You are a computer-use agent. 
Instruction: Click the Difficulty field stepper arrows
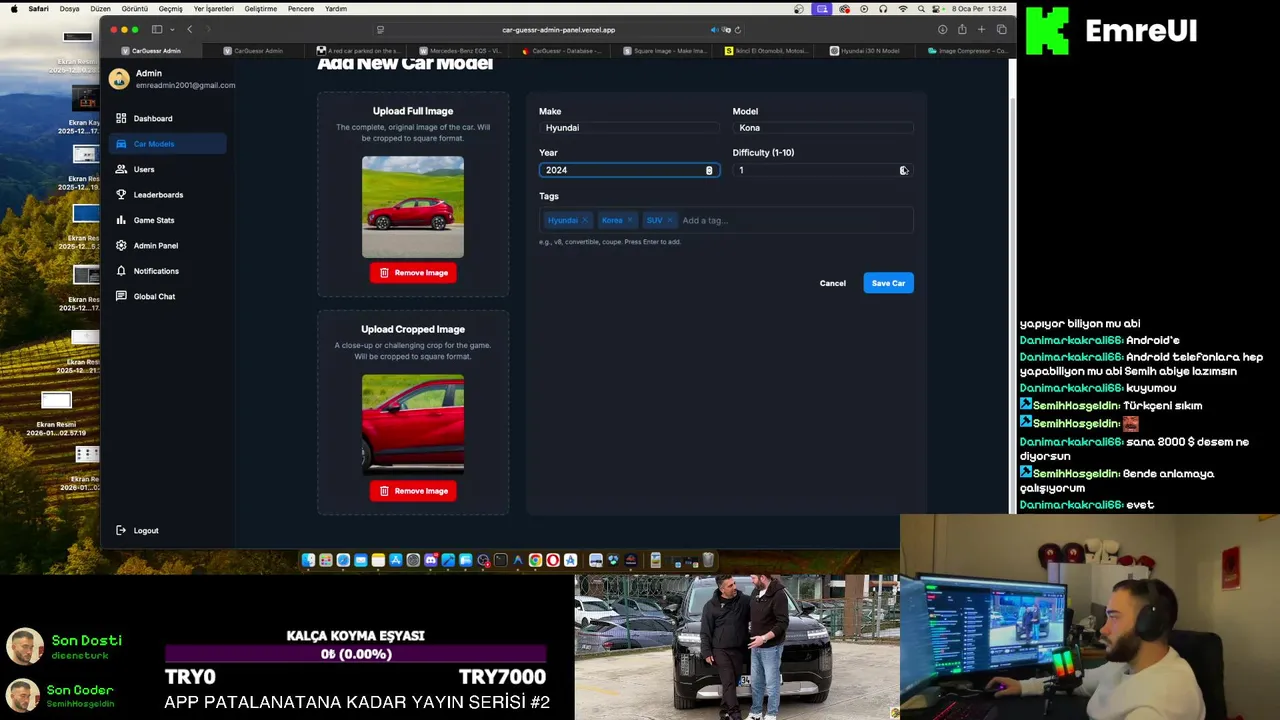pos(904,170)
